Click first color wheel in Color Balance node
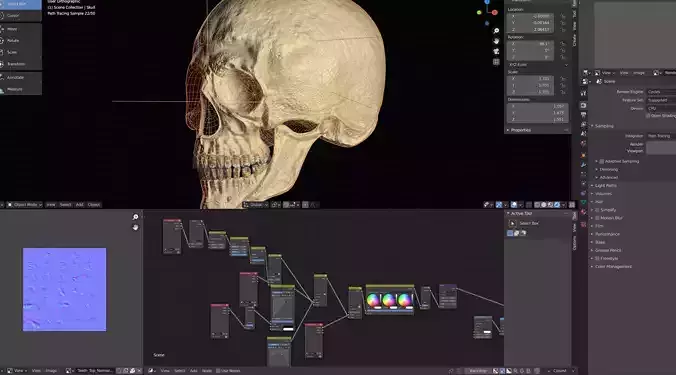This screenshot has height=375, width=676. point(373,300)
